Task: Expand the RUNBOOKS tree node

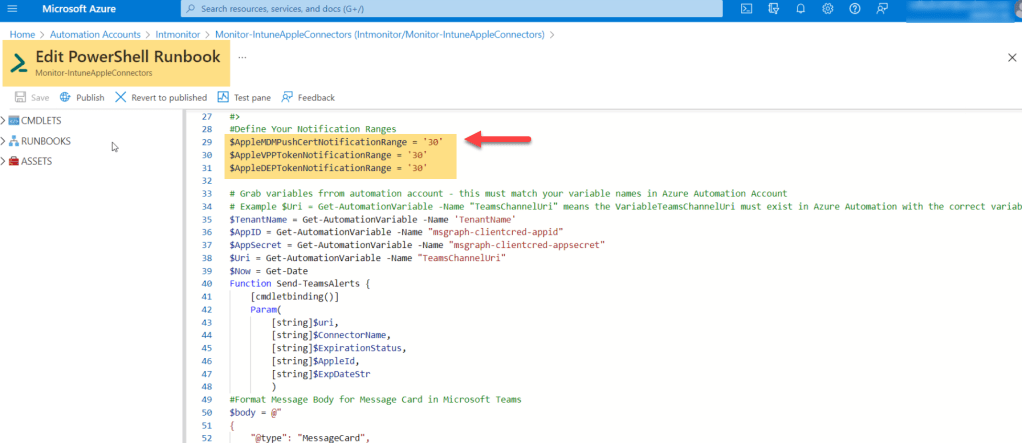Action: coord(4,141)
